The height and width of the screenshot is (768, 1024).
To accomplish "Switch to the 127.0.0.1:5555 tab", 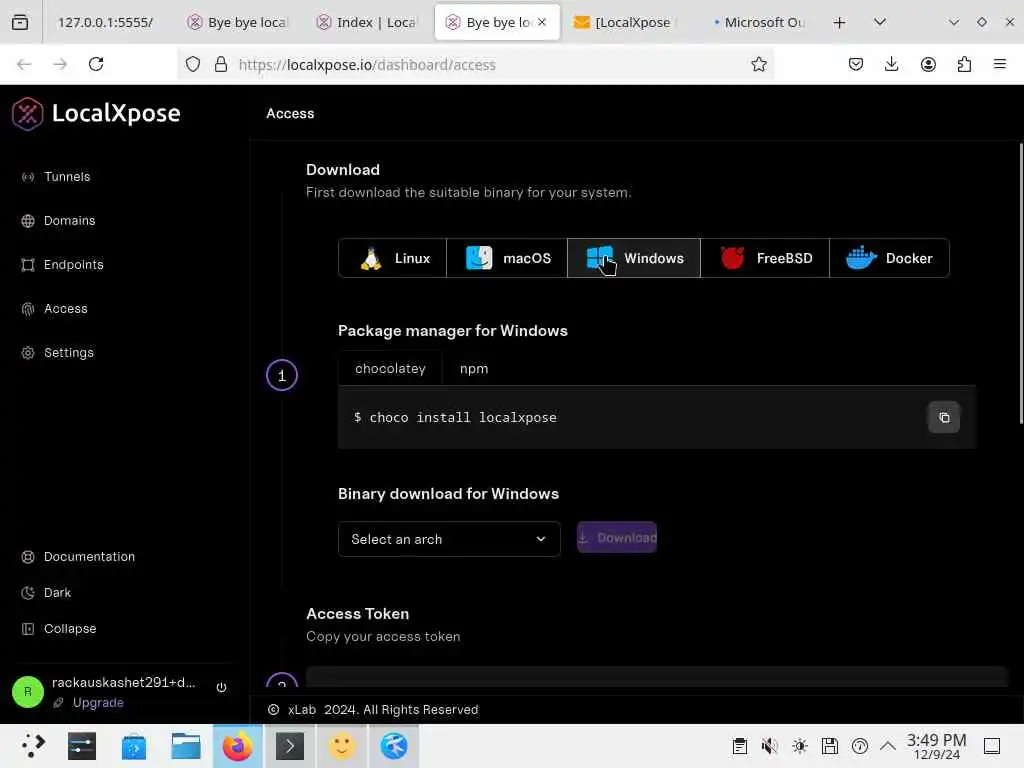I will [105, 22].
